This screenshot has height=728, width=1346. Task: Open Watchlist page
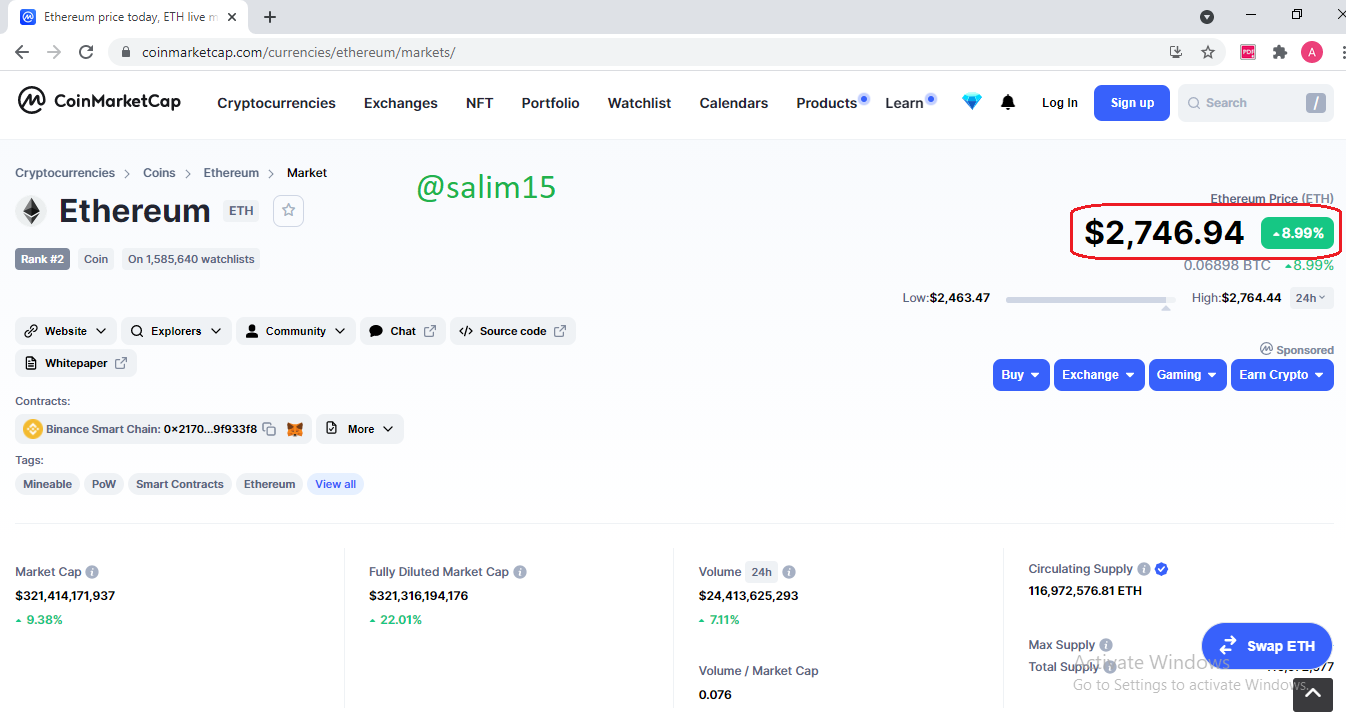coord(640,103)
